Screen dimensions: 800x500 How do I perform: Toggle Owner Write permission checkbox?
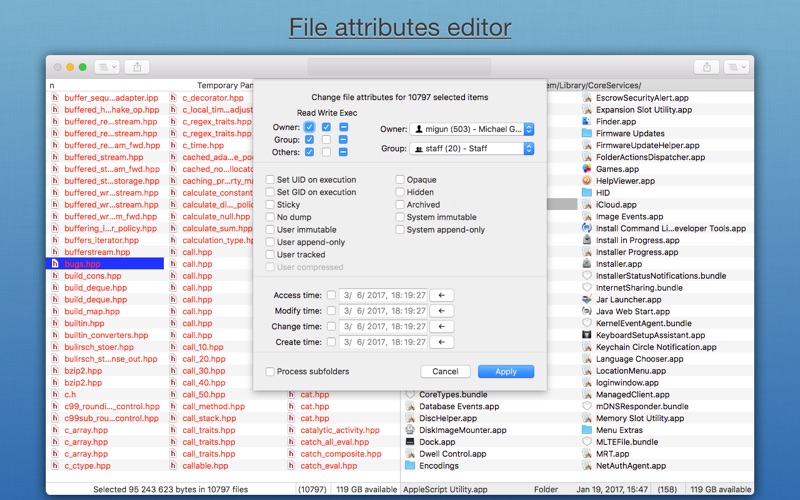(x=326, y=127)
